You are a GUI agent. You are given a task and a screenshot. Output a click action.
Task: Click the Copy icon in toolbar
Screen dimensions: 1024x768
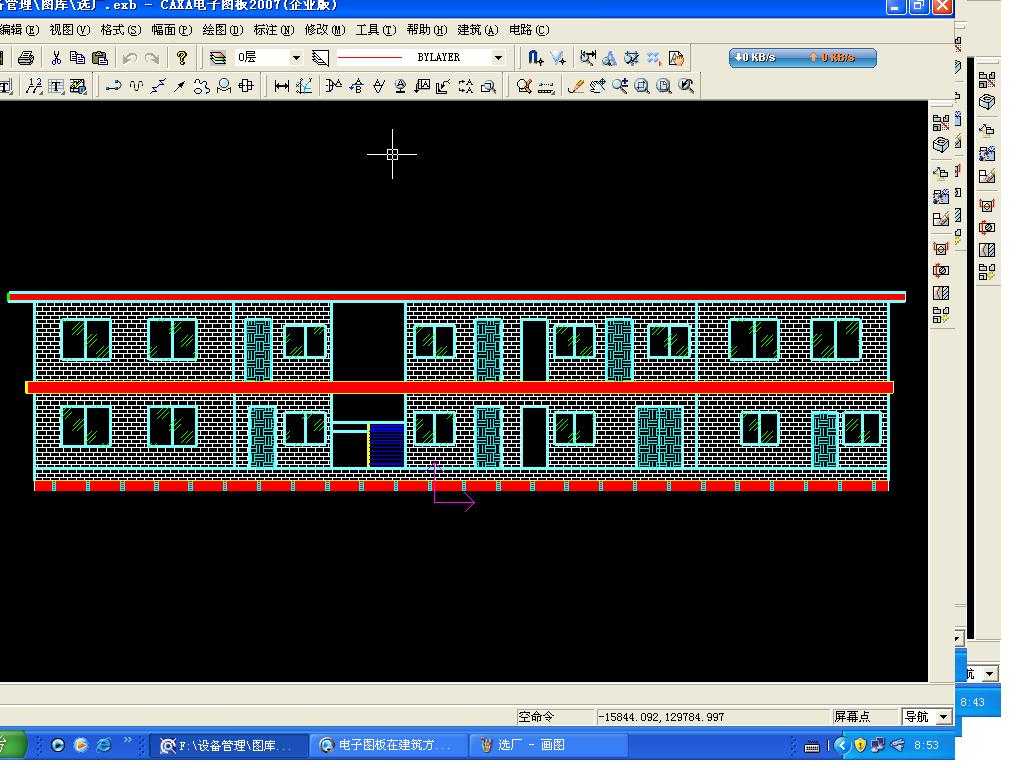tap(77, 58)
